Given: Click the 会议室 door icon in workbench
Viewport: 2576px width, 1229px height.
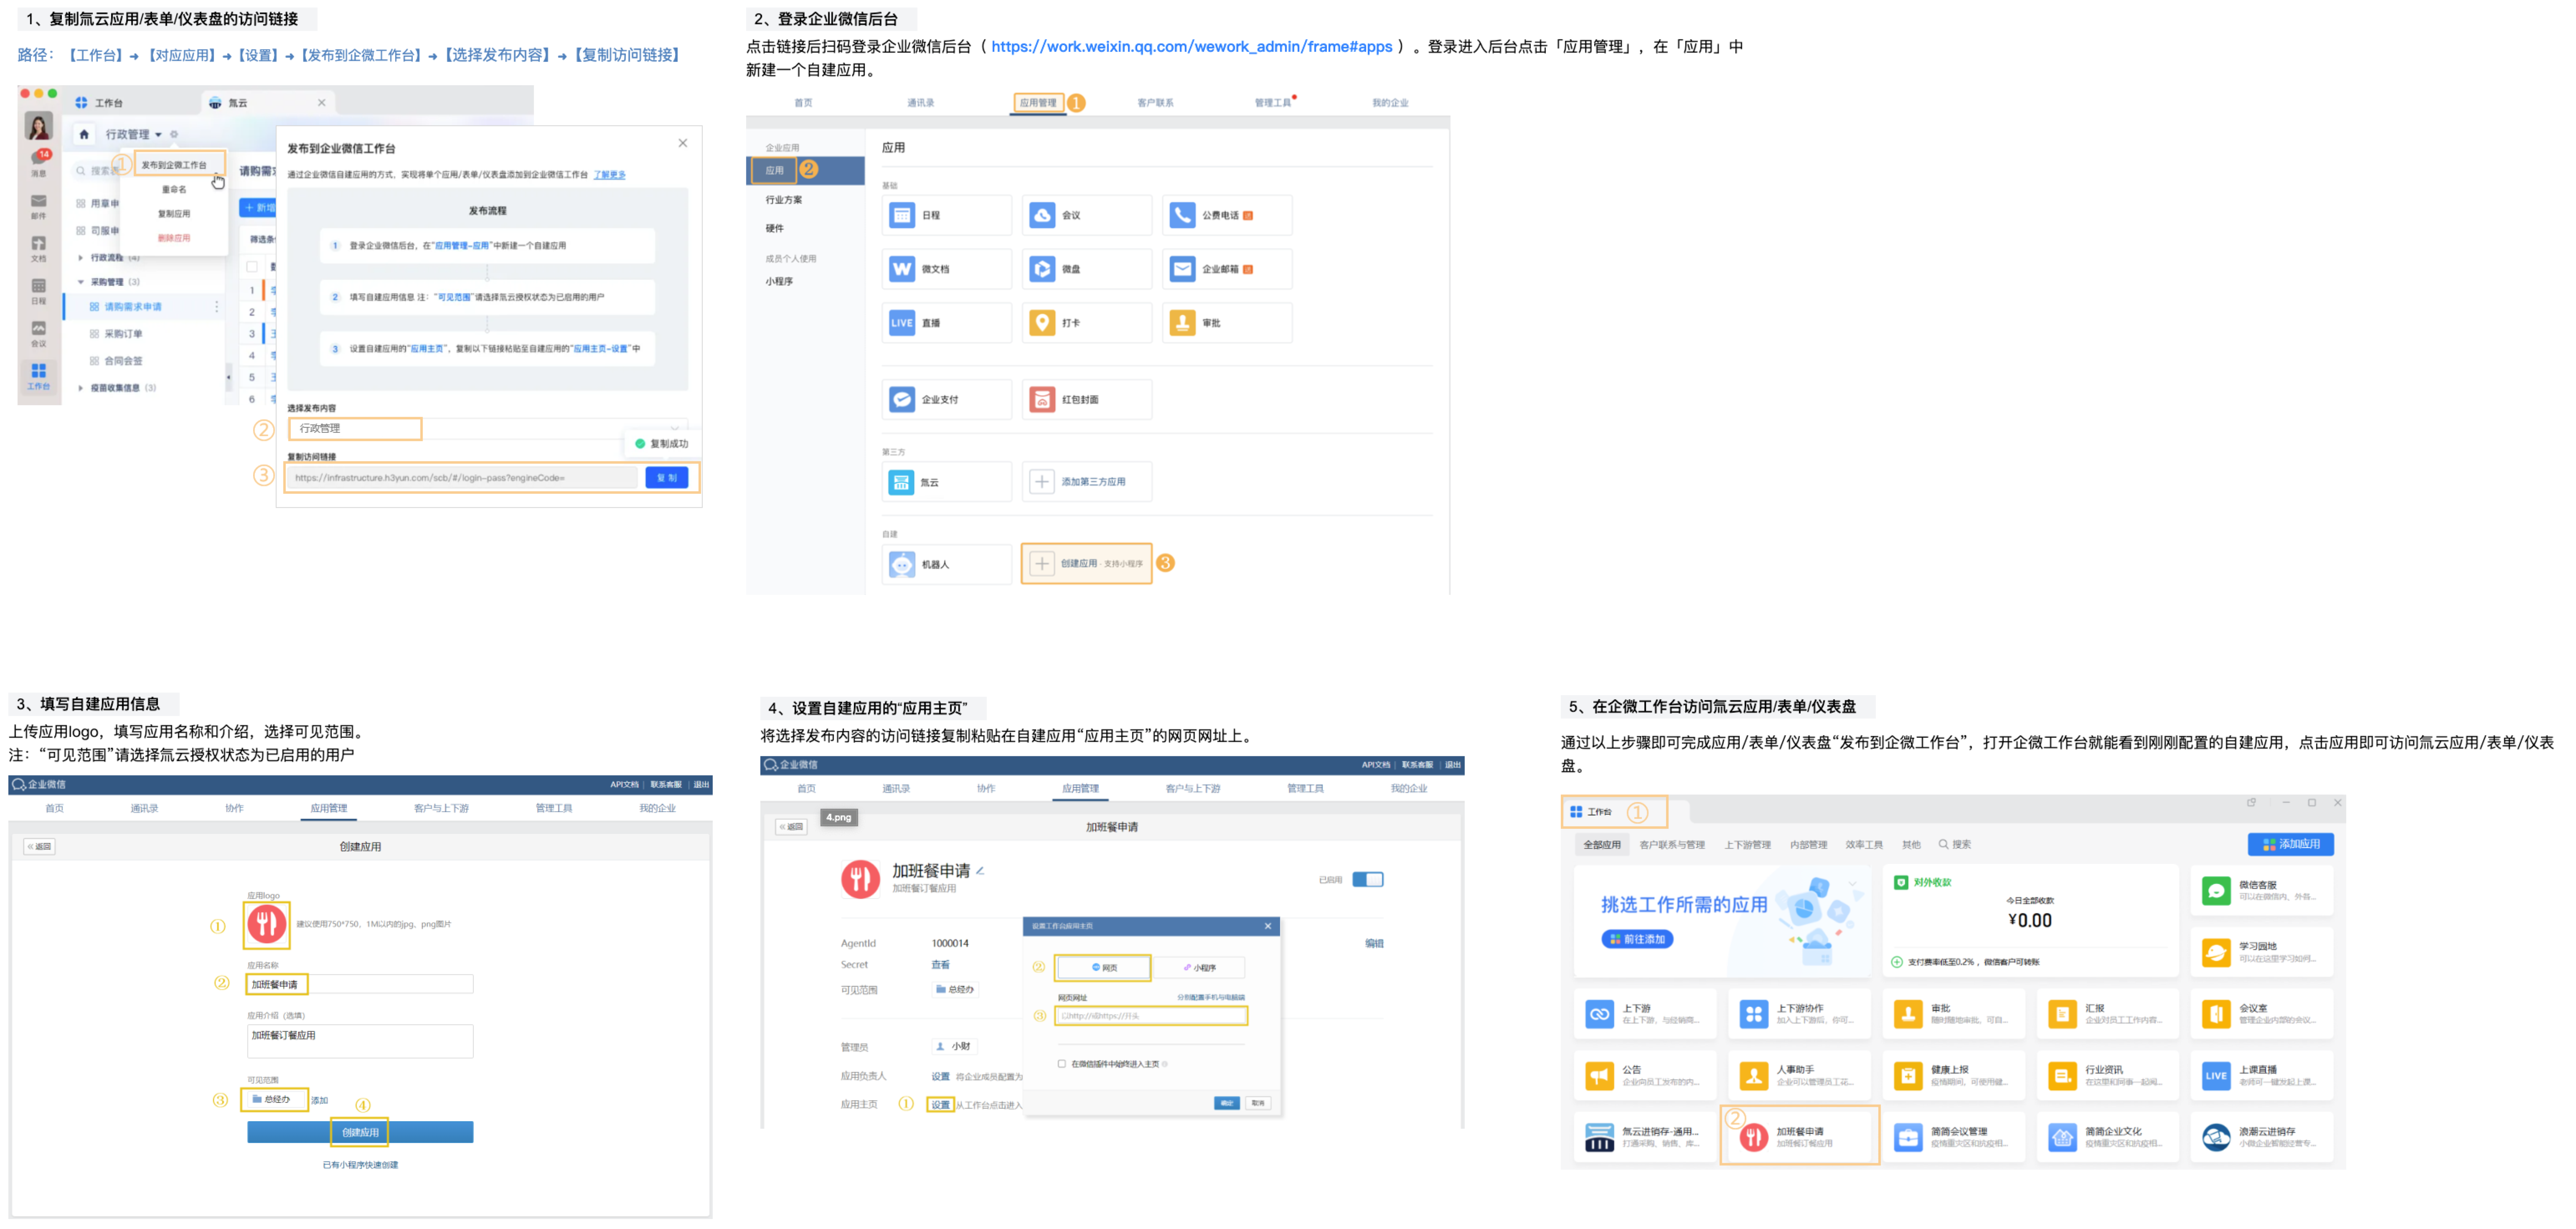Looking at the screenshot, I should pyautogui.click(x=2216, y=1014).
